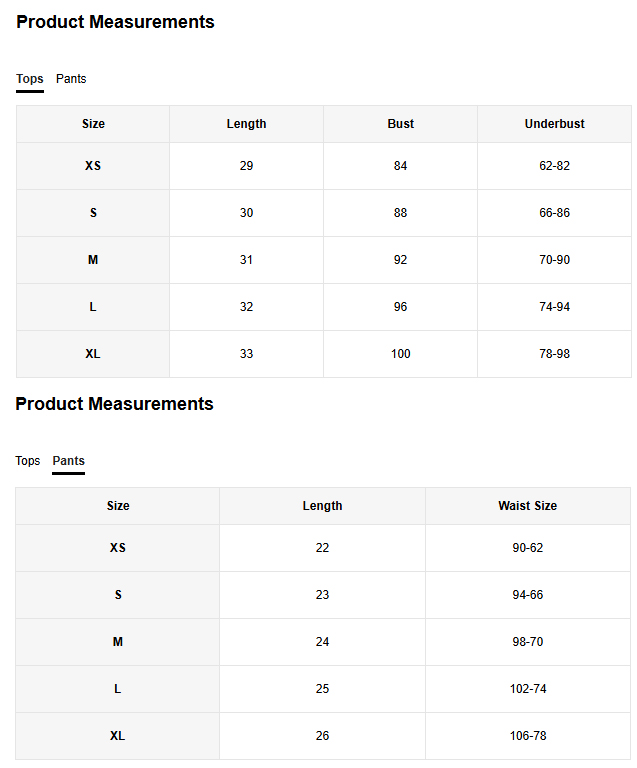This screenshot has width=637, height=768.
Task: Select the underlined Pants tab in lower section
Action: click(69, 461)
